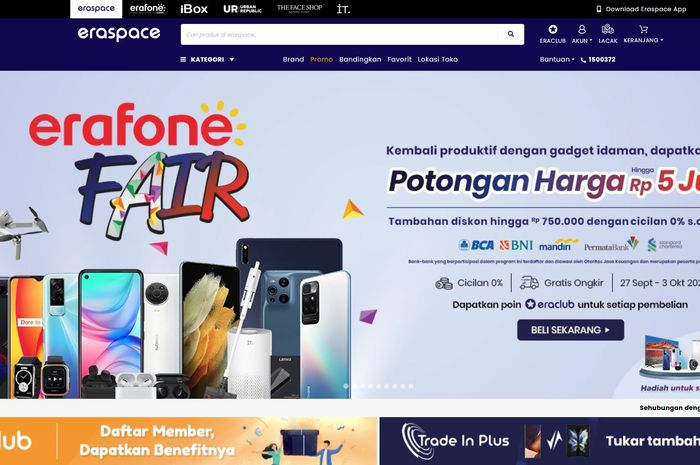Viewport: 700px width, 465px height.
Task: Switch to the iBox site tab
Action: point(194,9)
